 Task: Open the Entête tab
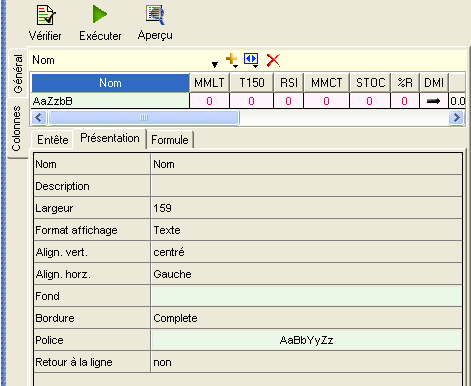point(53,140)
